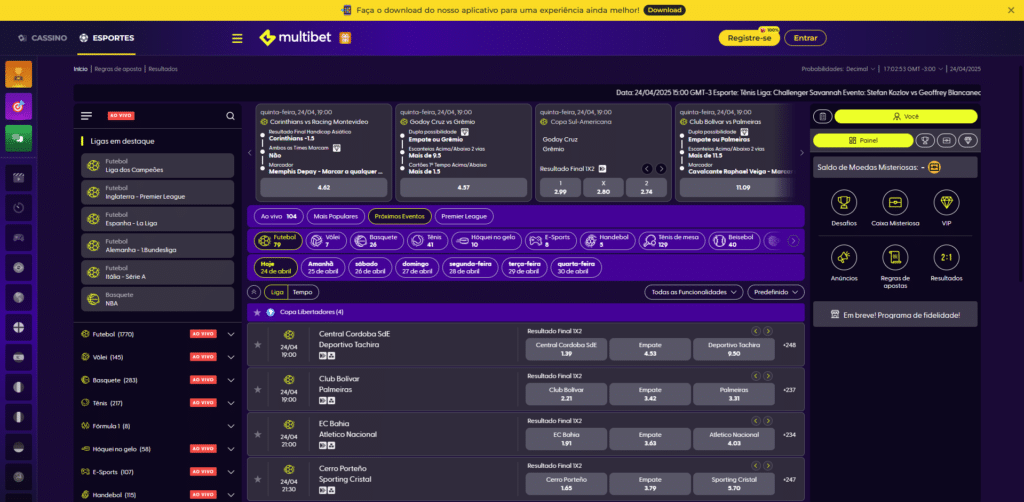1024x502 pixels.
Task: Select the Premier League tab
Action: point(464,216)
